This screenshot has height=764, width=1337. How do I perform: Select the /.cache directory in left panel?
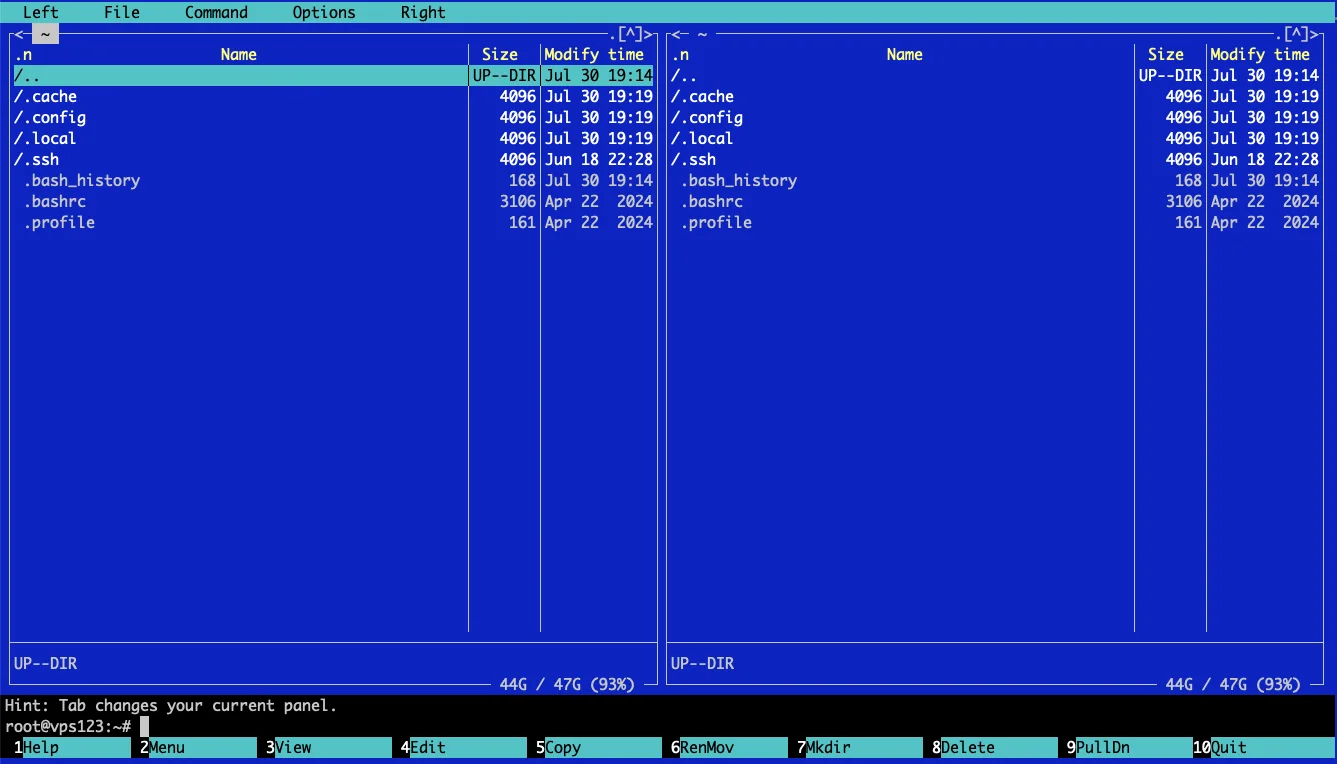[x=334, y=97]
